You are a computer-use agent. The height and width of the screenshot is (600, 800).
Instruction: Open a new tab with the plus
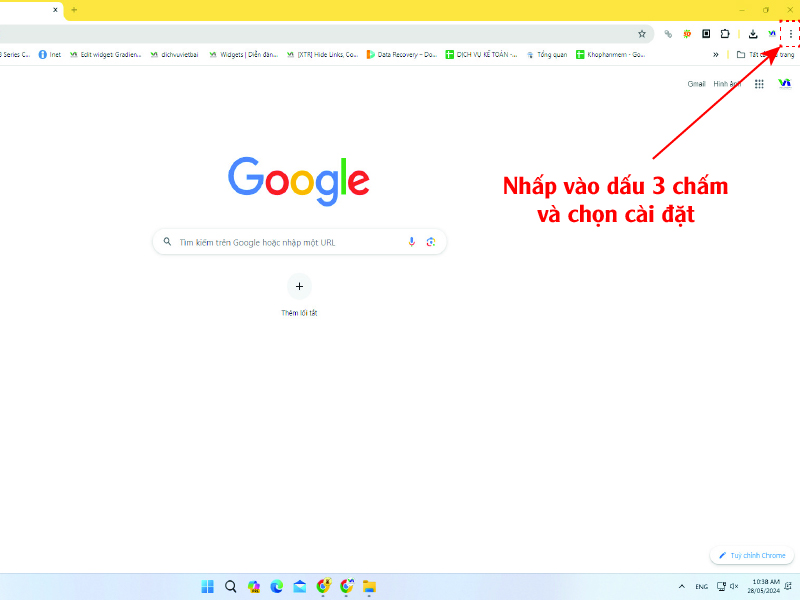tap(74, 10)
